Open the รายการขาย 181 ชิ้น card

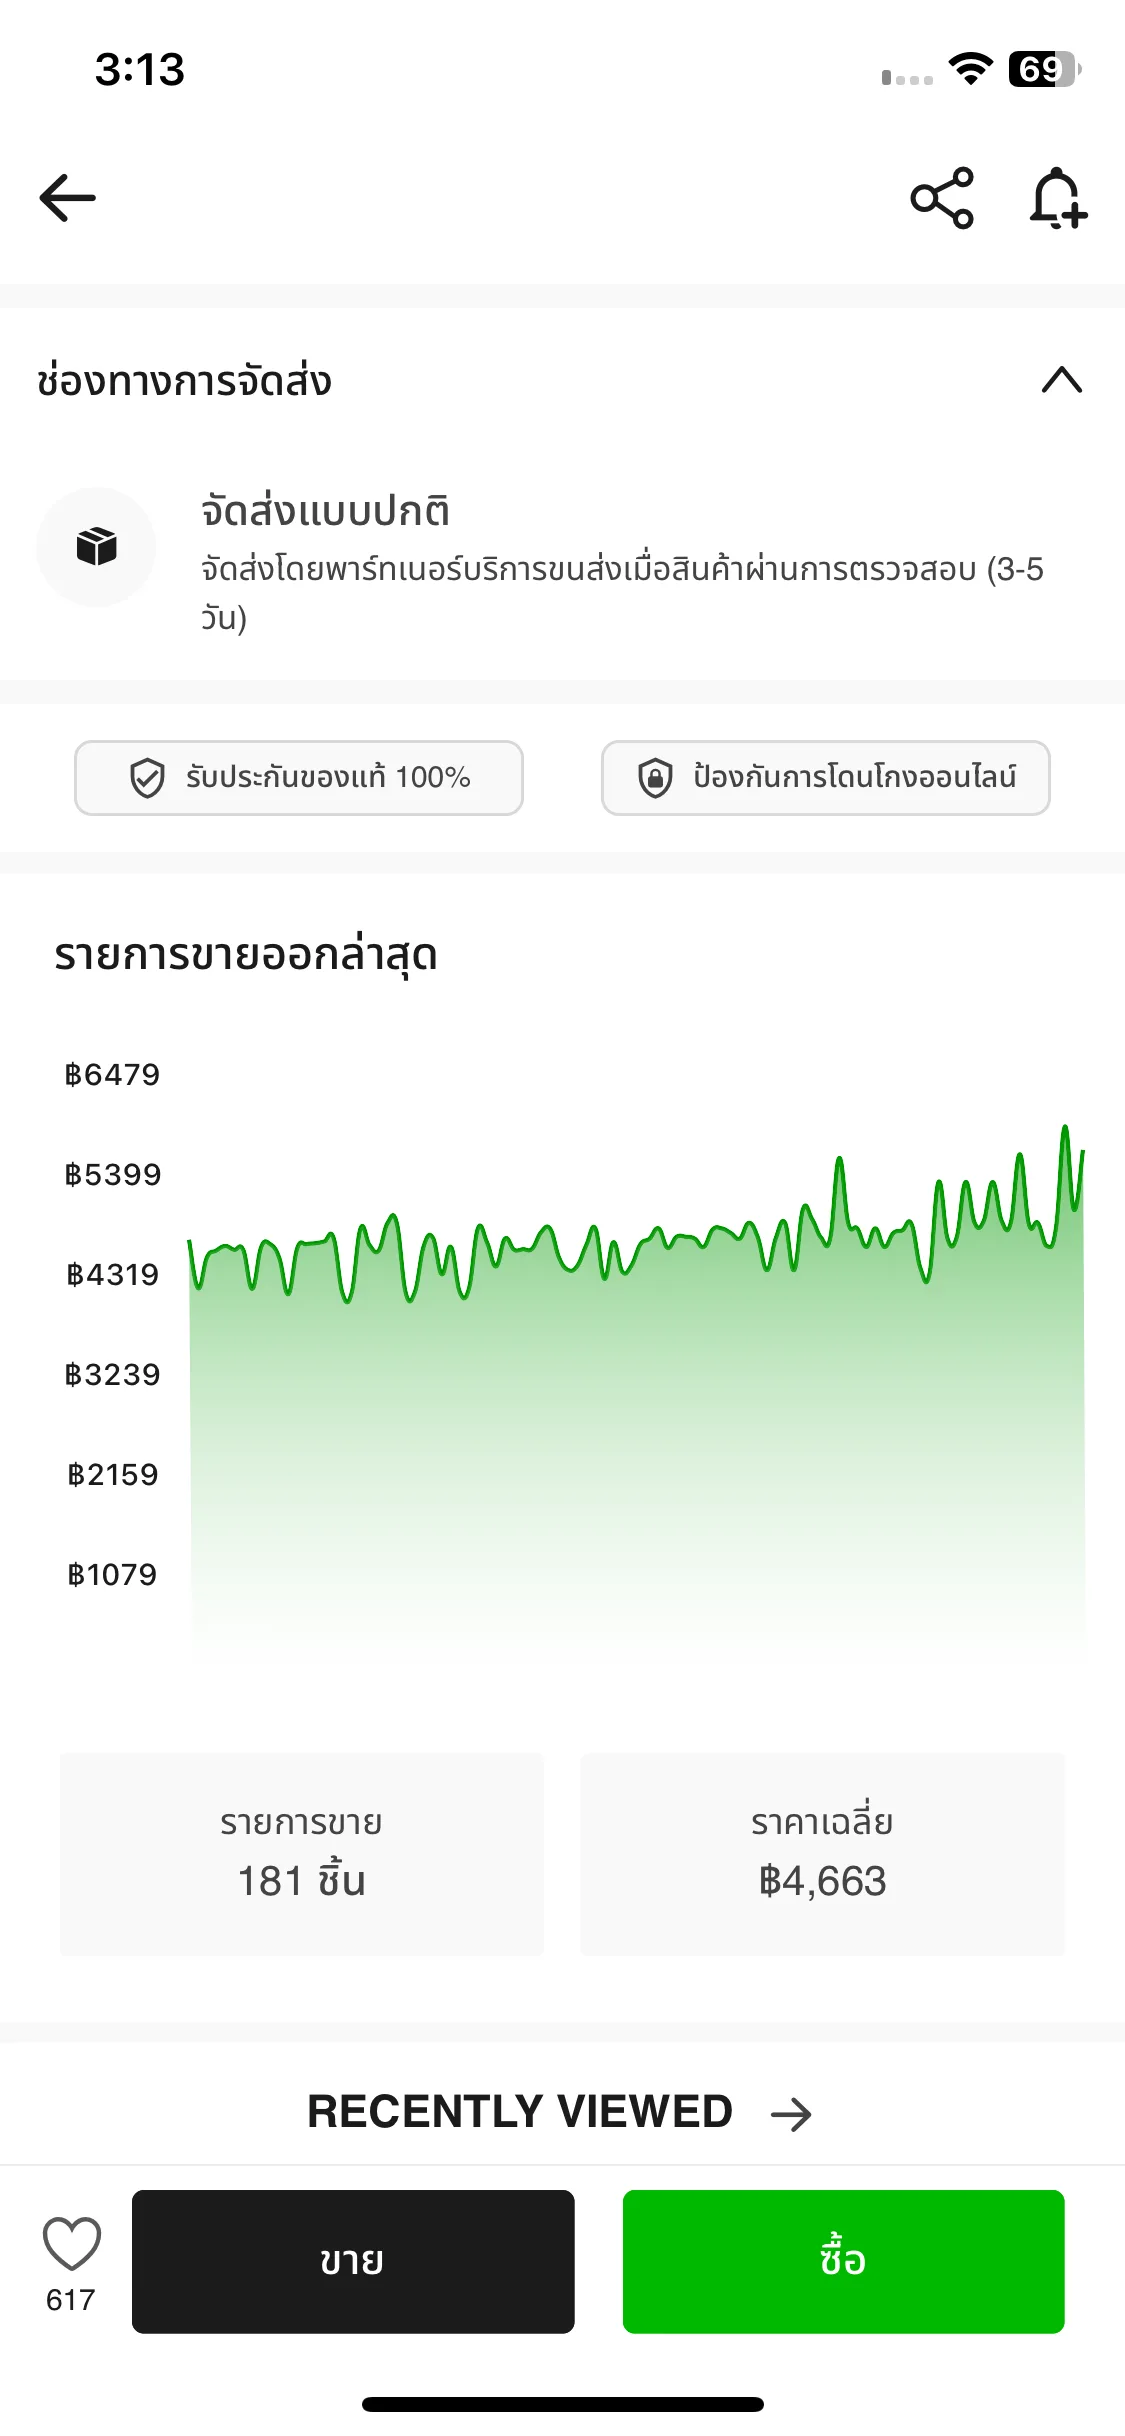pyautogui.click(x=302, y=1854)
